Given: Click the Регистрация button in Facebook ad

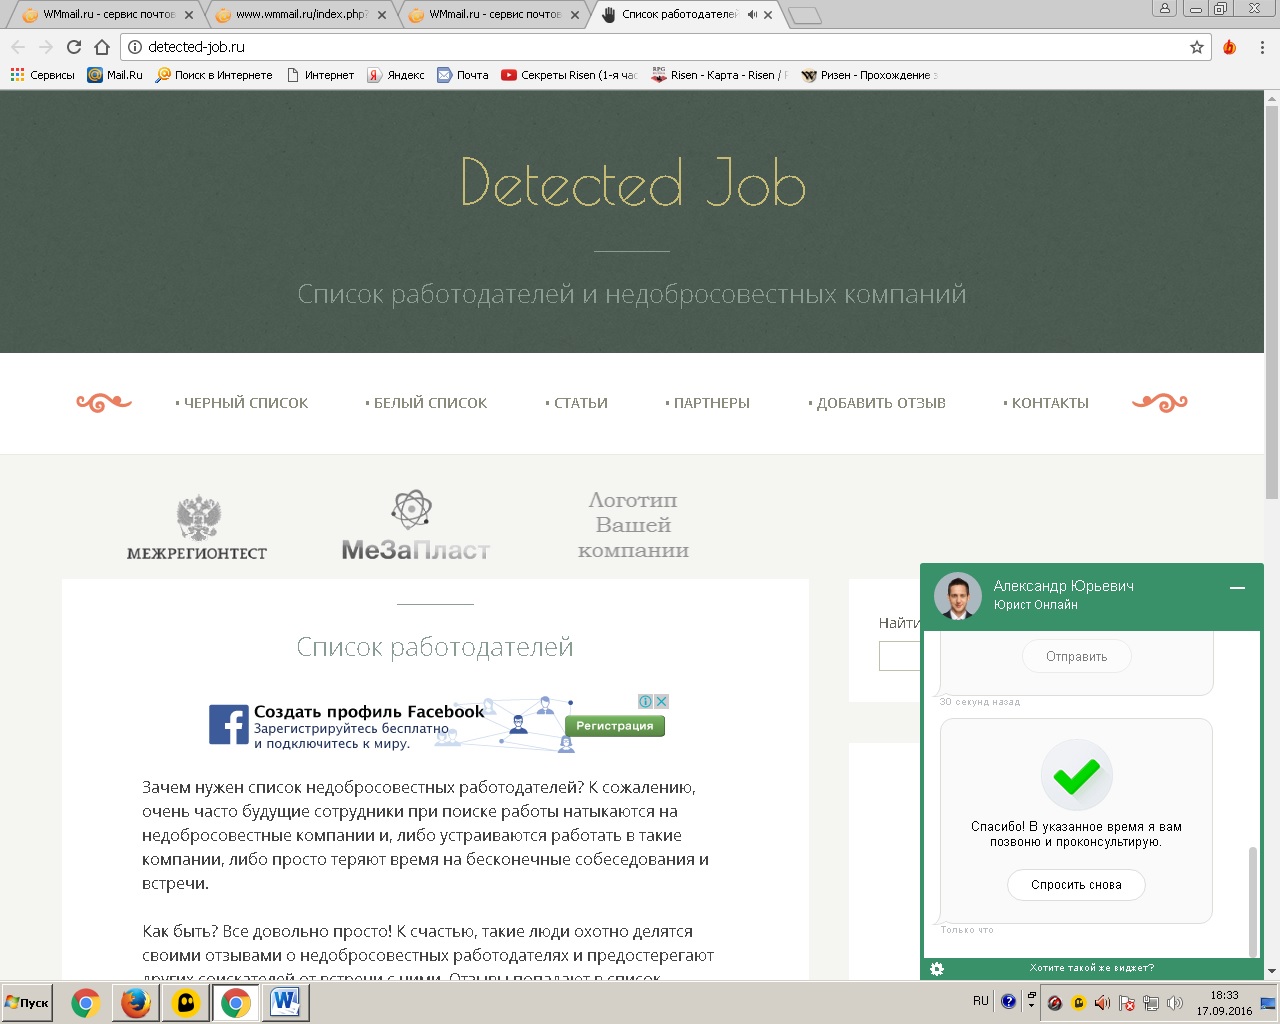Looking at the screenshot, I should [x=615, y=726].
